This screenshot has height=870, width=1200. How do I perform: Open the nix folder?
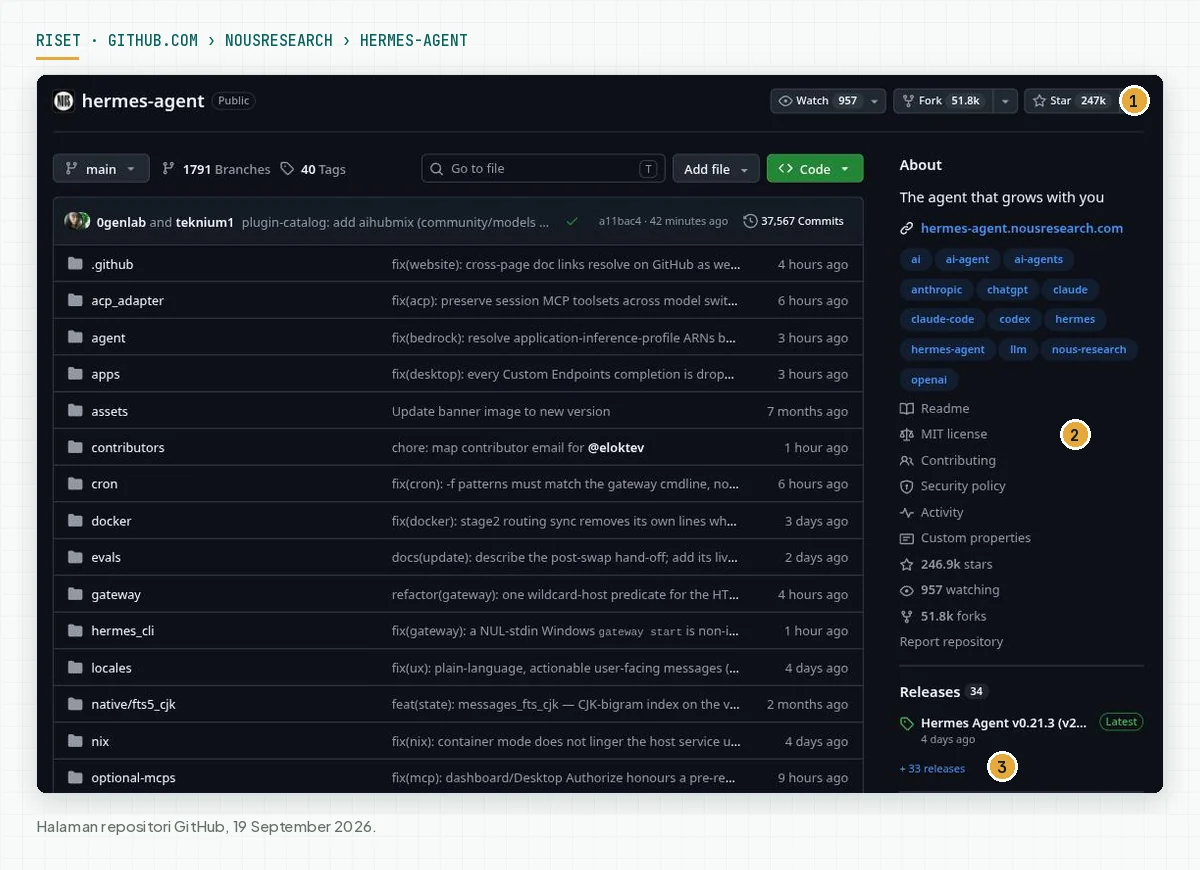click(100, 741)
